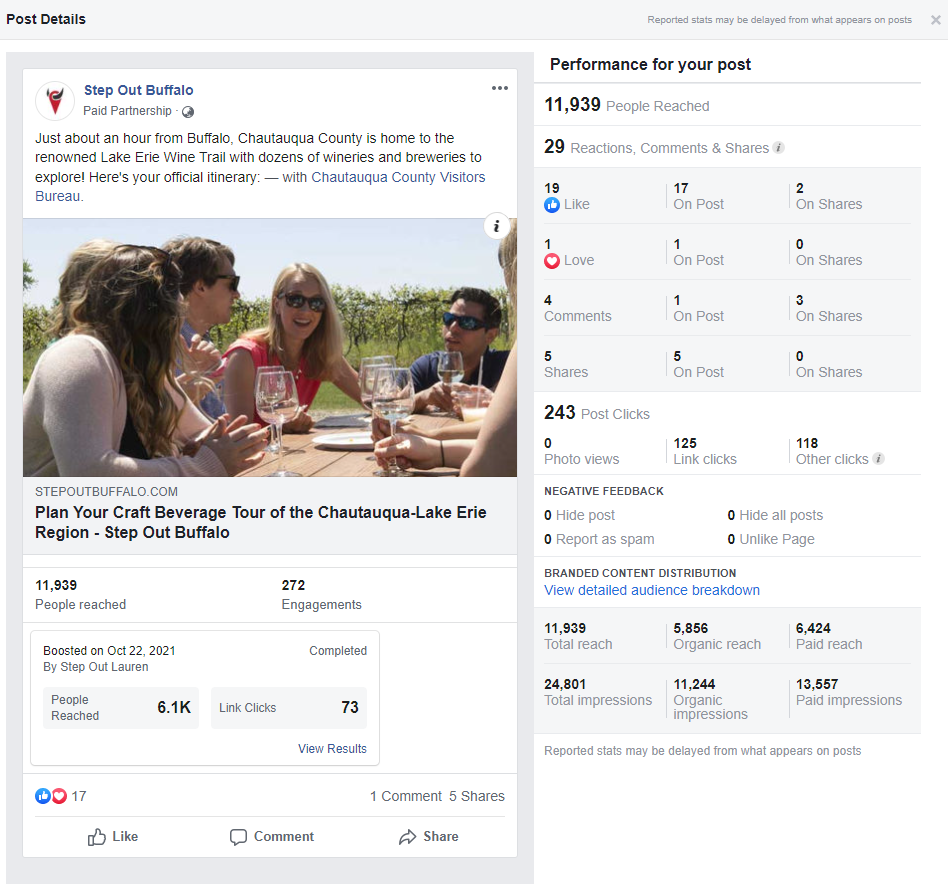Image resolution: width=948 pixels, height=893 pixels.
Task: Click the Comment button under the post
Action: click(x=272, y=837)
